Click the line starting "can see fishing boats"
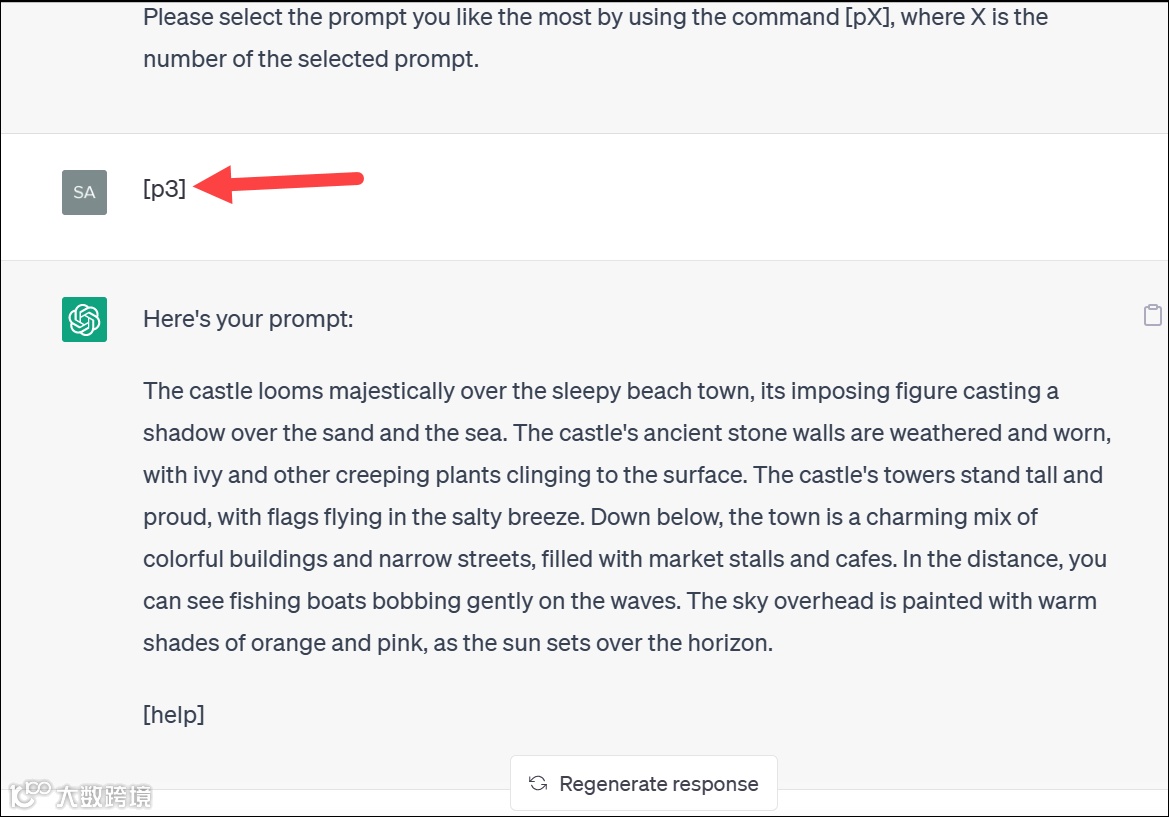 pyautogui.click(x=619, y=601)
